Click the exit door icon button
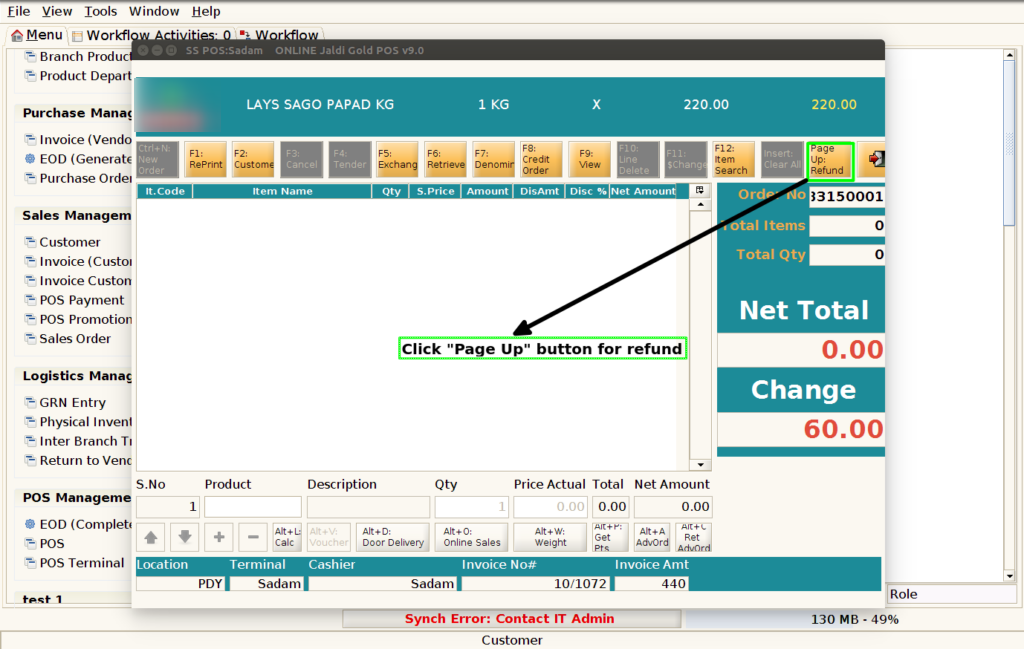Screen dimensions: 1024x649 pos(872,159)
